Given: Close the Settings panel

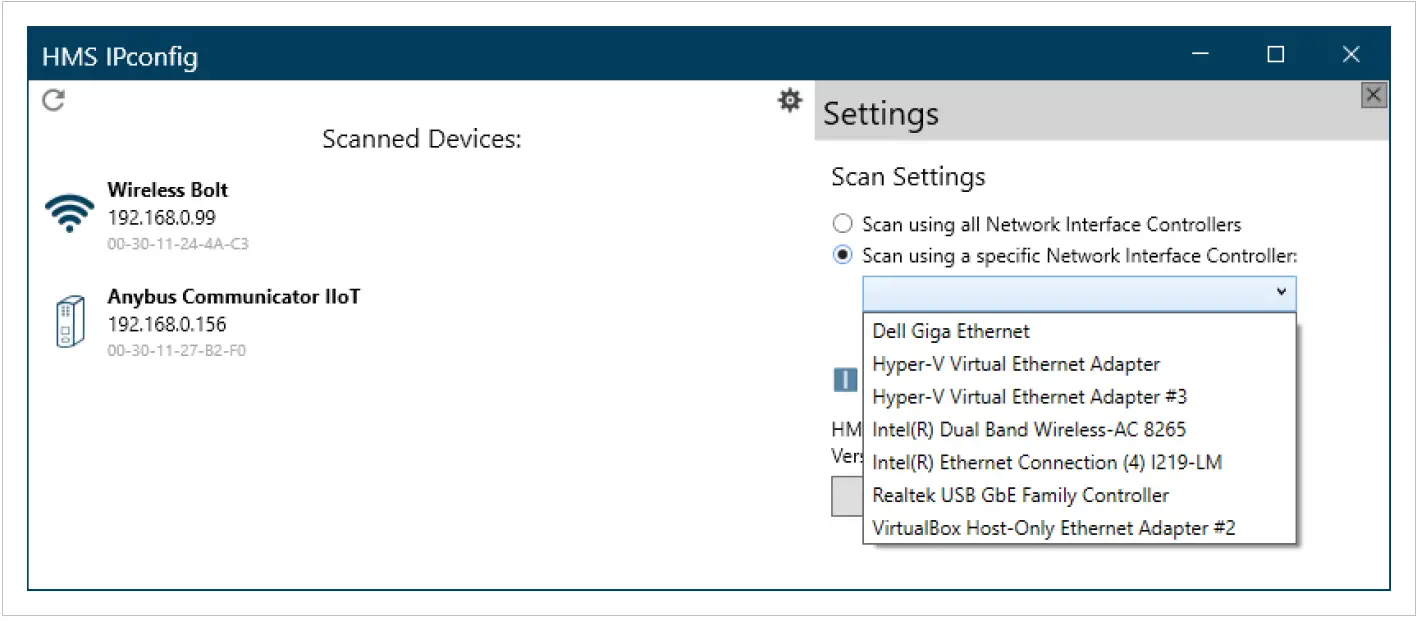Looking at the screenshot, I should [x=1374, y=94].
